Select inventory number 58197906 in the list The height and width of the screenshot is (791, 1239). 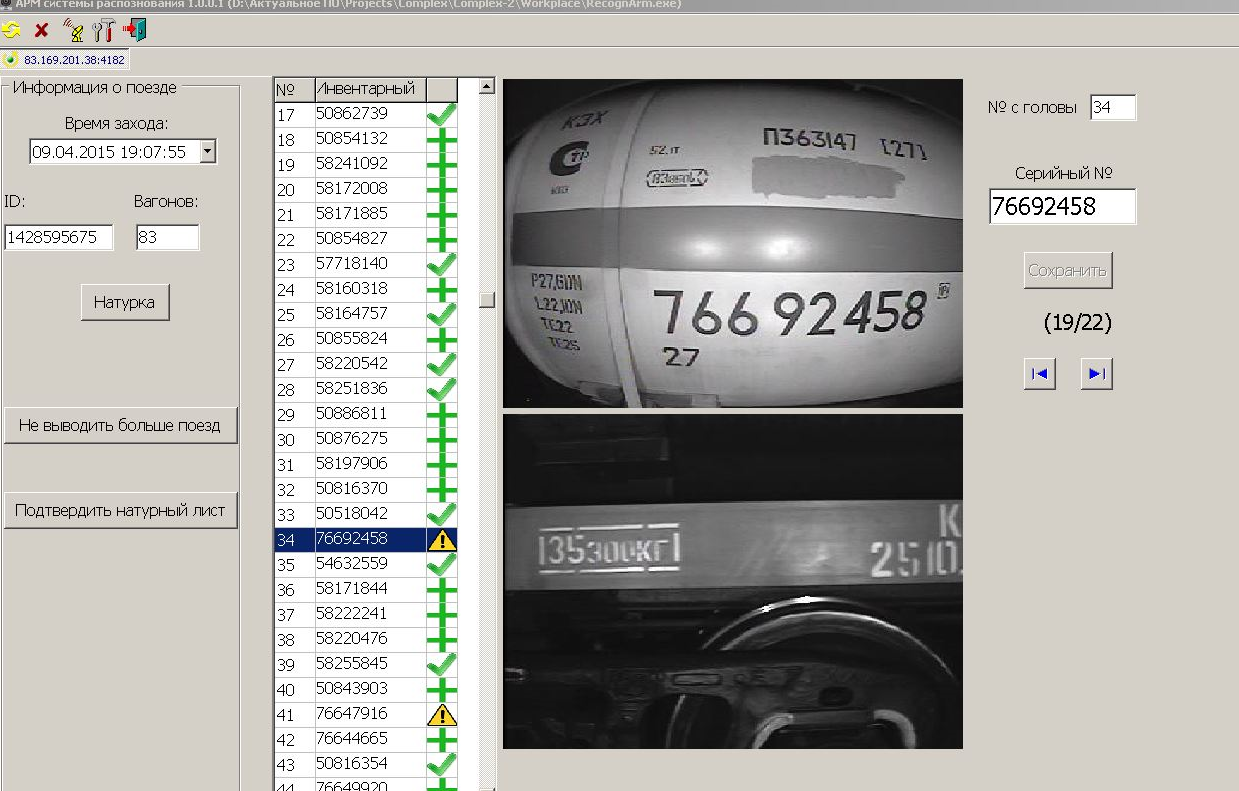[x=352, y=464]
